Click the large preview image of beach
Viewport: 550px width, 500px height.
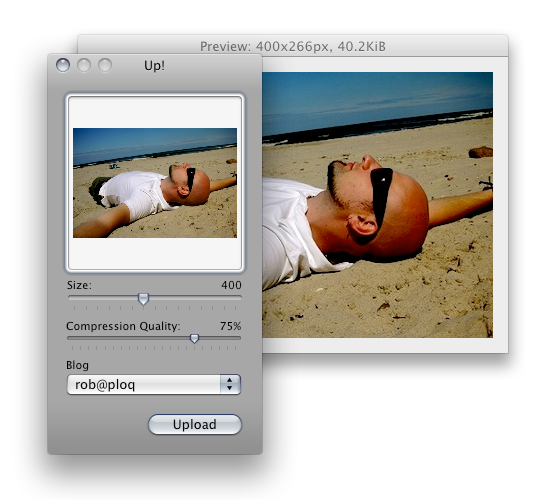tap(377, 205)
